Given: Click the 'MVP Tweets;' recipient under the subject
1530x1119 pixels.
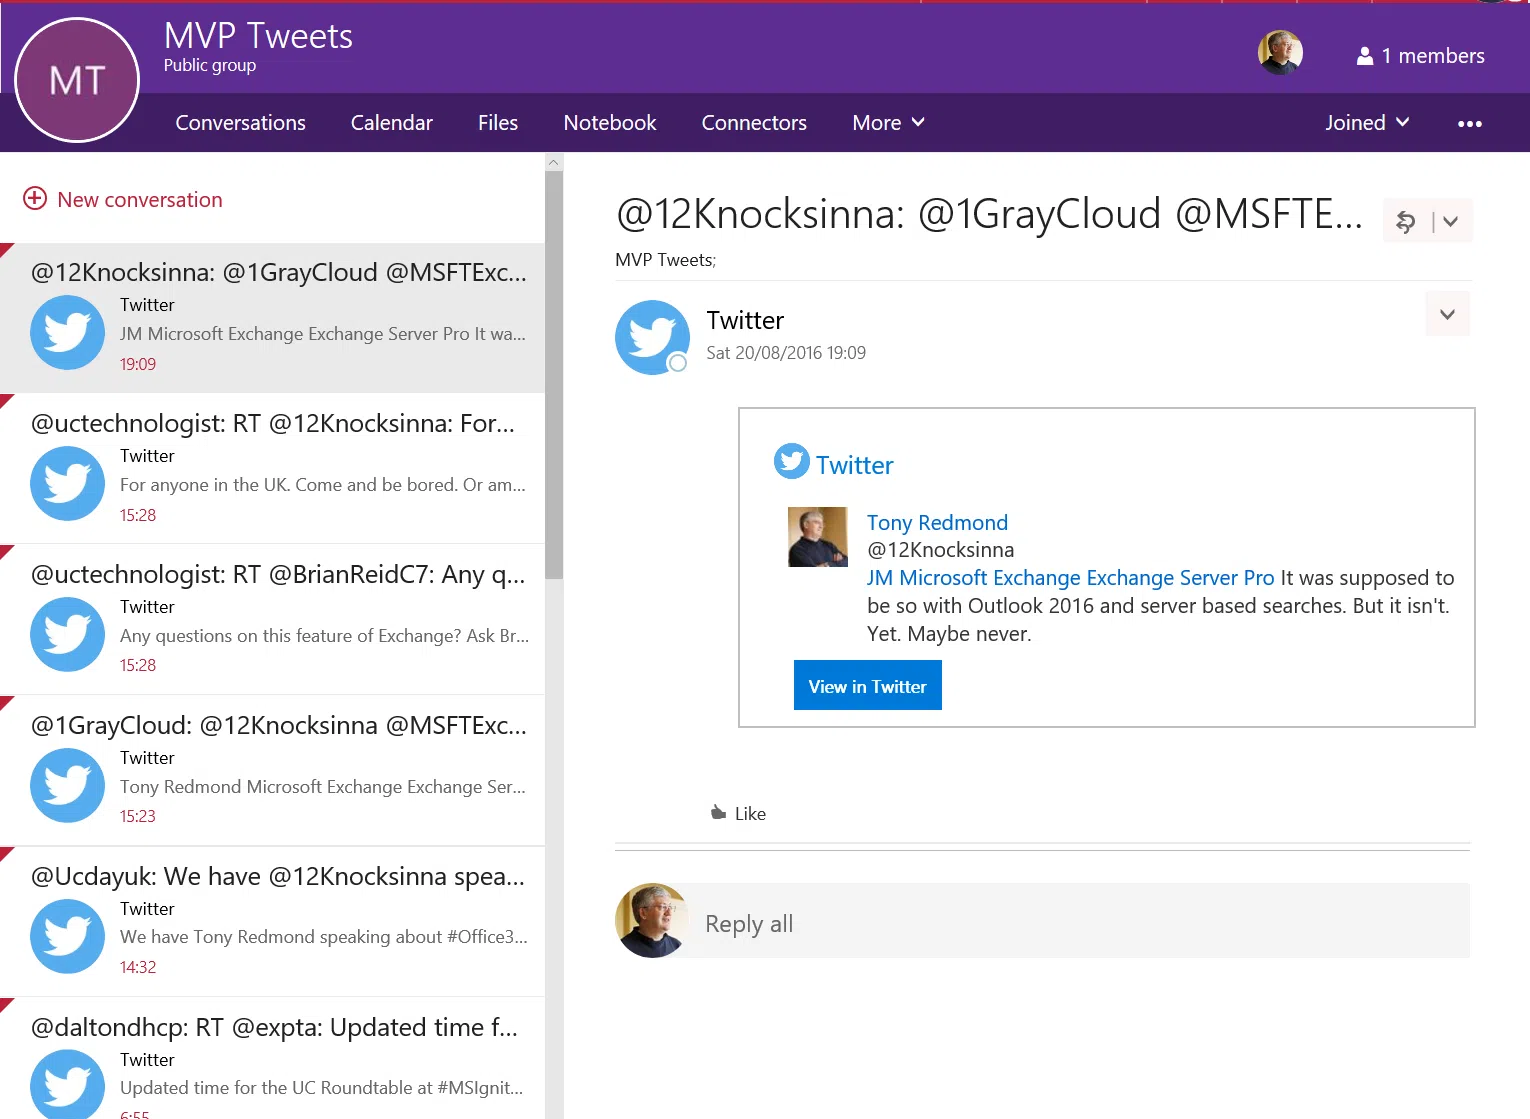Looking at the screenshot, I should tap(666, 260).
